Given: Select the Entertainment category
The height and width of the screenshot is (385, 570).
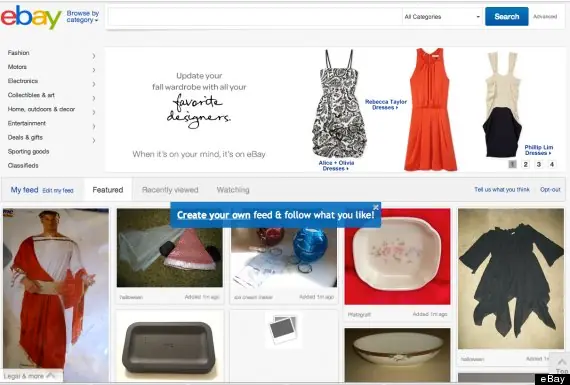Looking at the screenshot, I should 27,123.
